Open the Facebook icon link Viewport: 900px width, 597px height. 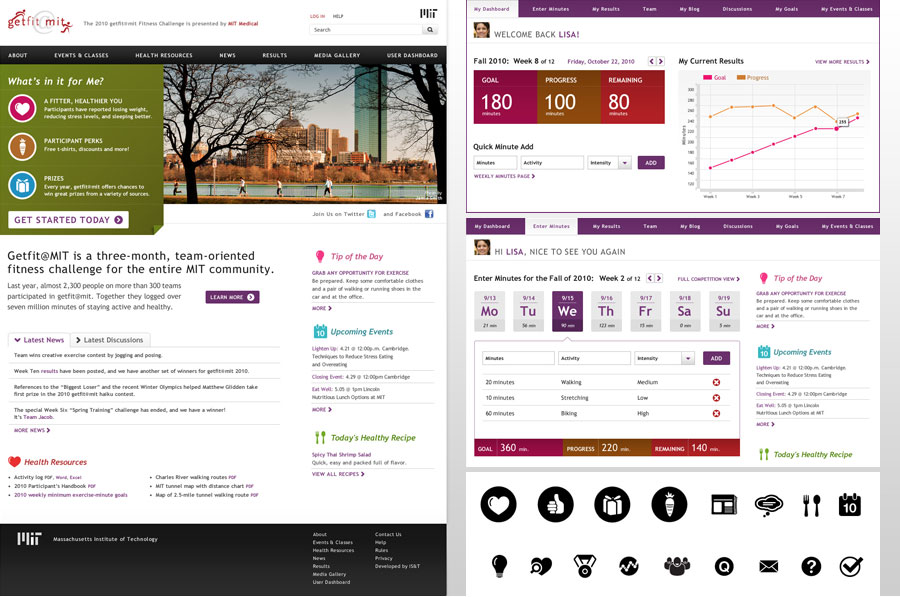click(x=429, y=214)
